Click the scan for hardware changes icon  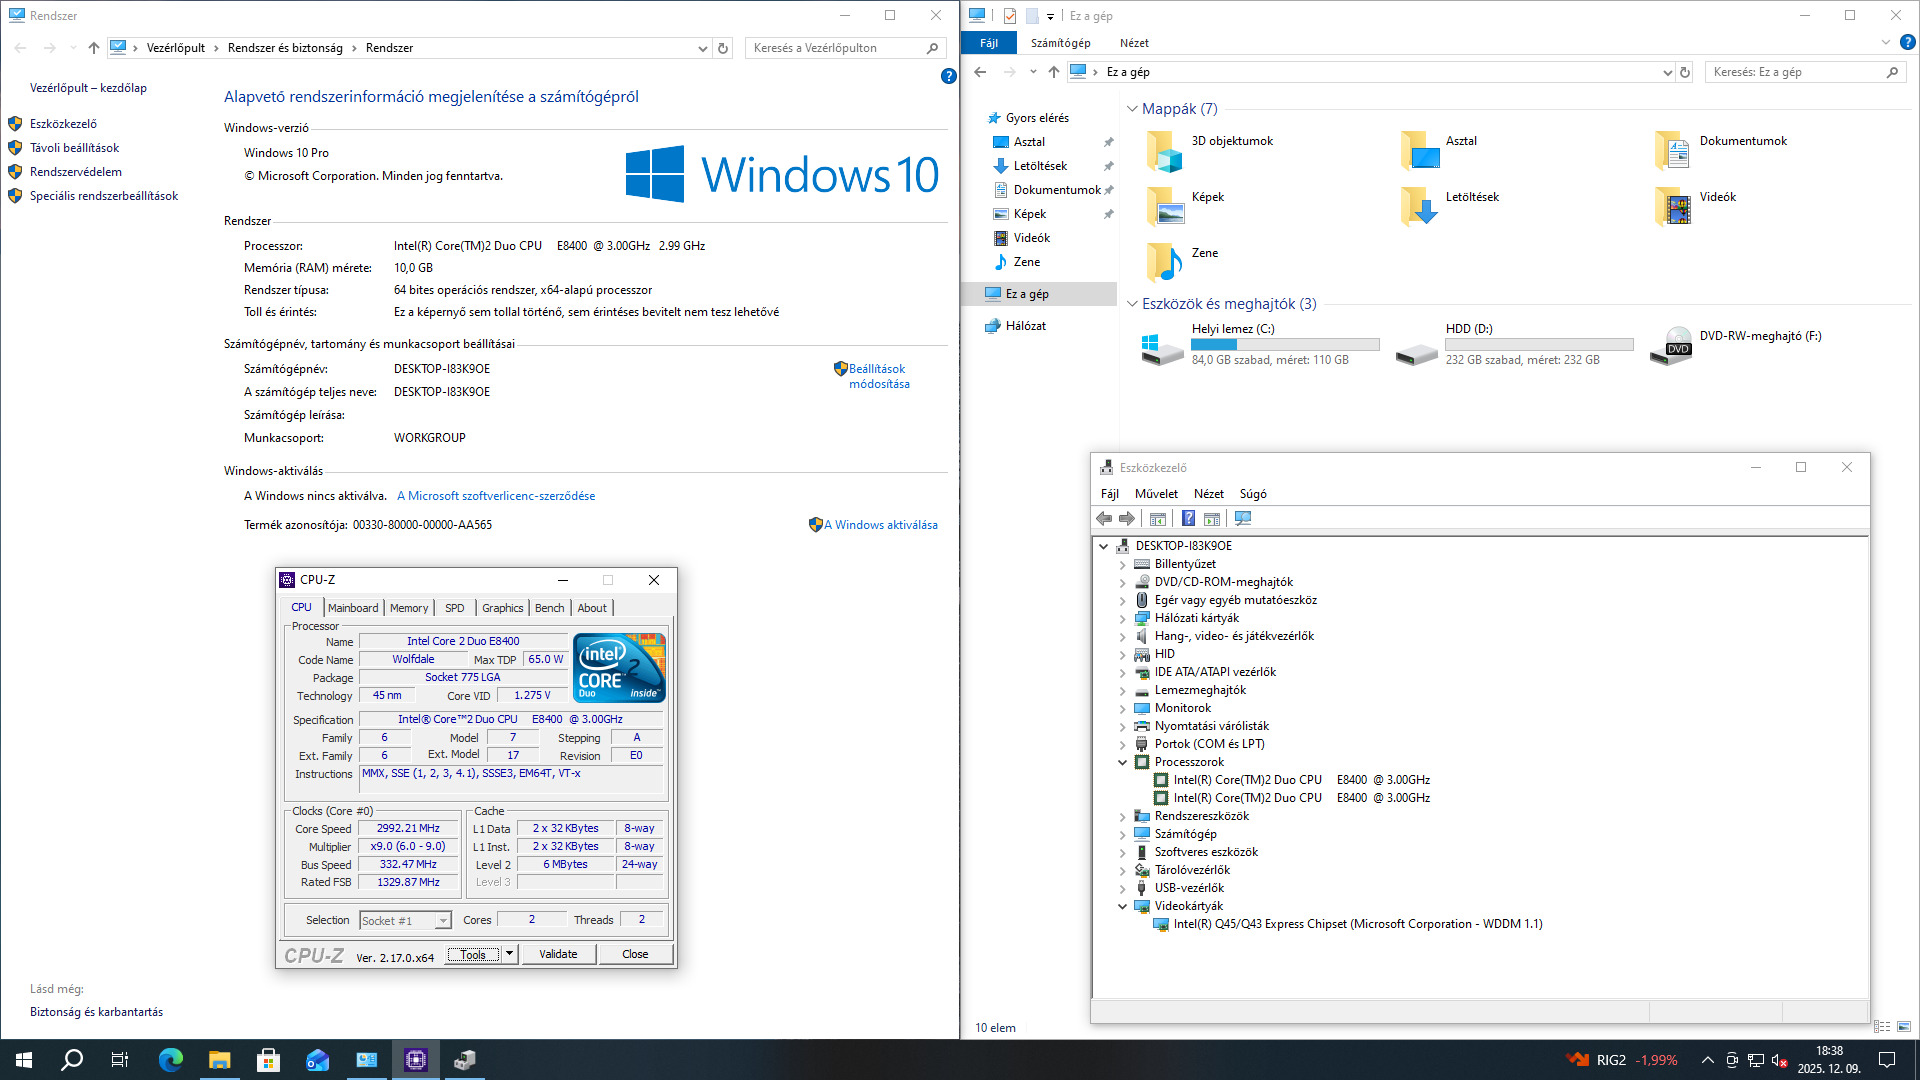(1243, 518)
